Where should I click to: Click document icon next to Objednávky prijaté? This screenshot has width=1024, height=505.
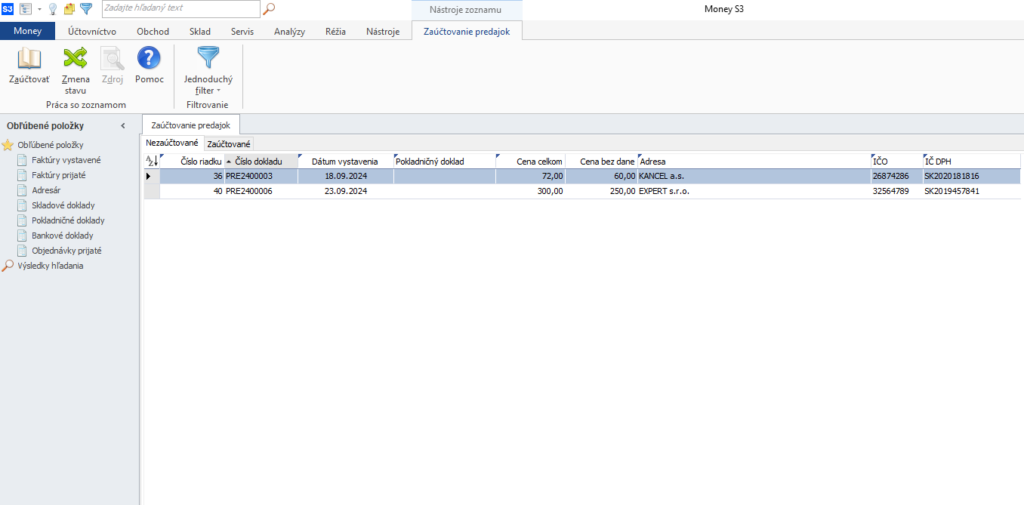[22, 250]
